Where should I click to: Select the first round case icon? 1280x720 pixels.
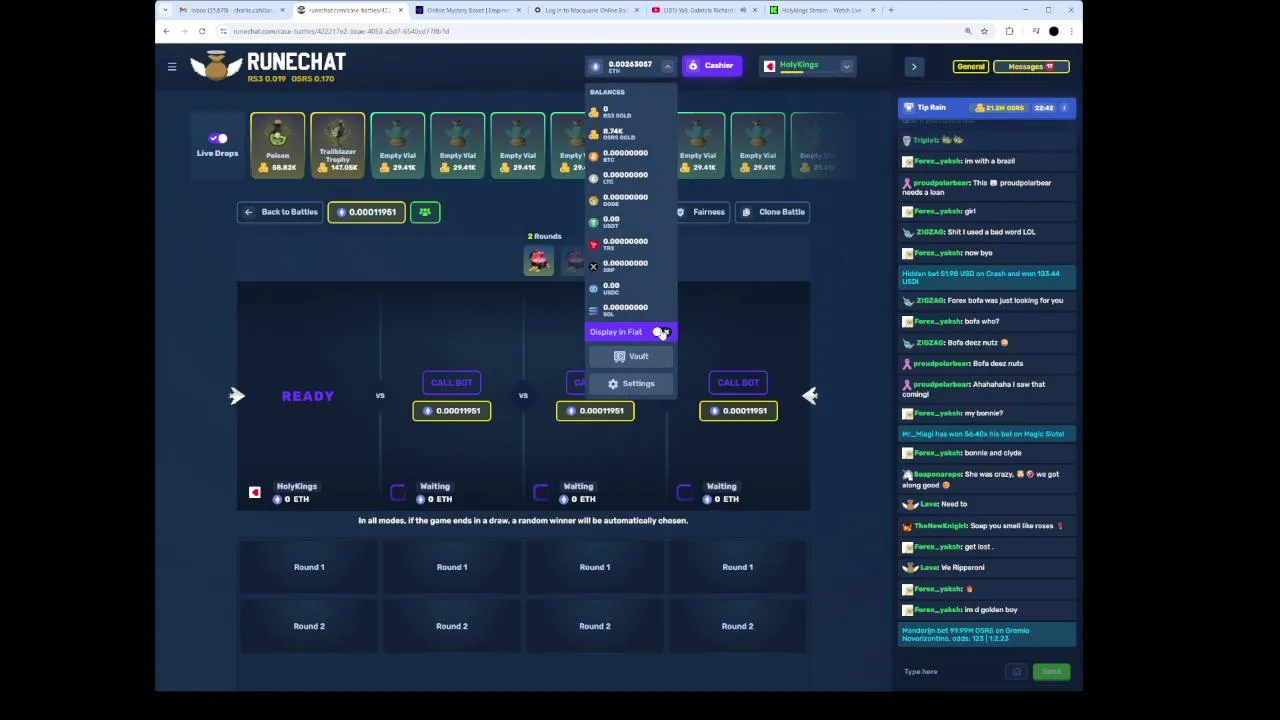[x=539, y=261]
